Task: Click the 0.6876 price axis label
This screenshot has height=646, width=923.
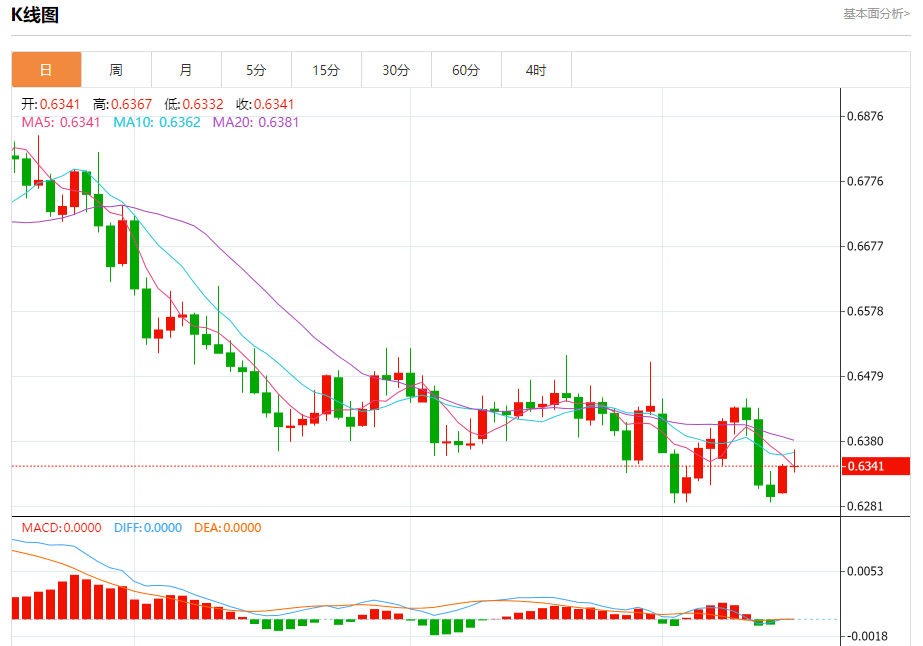Action: 865,116
